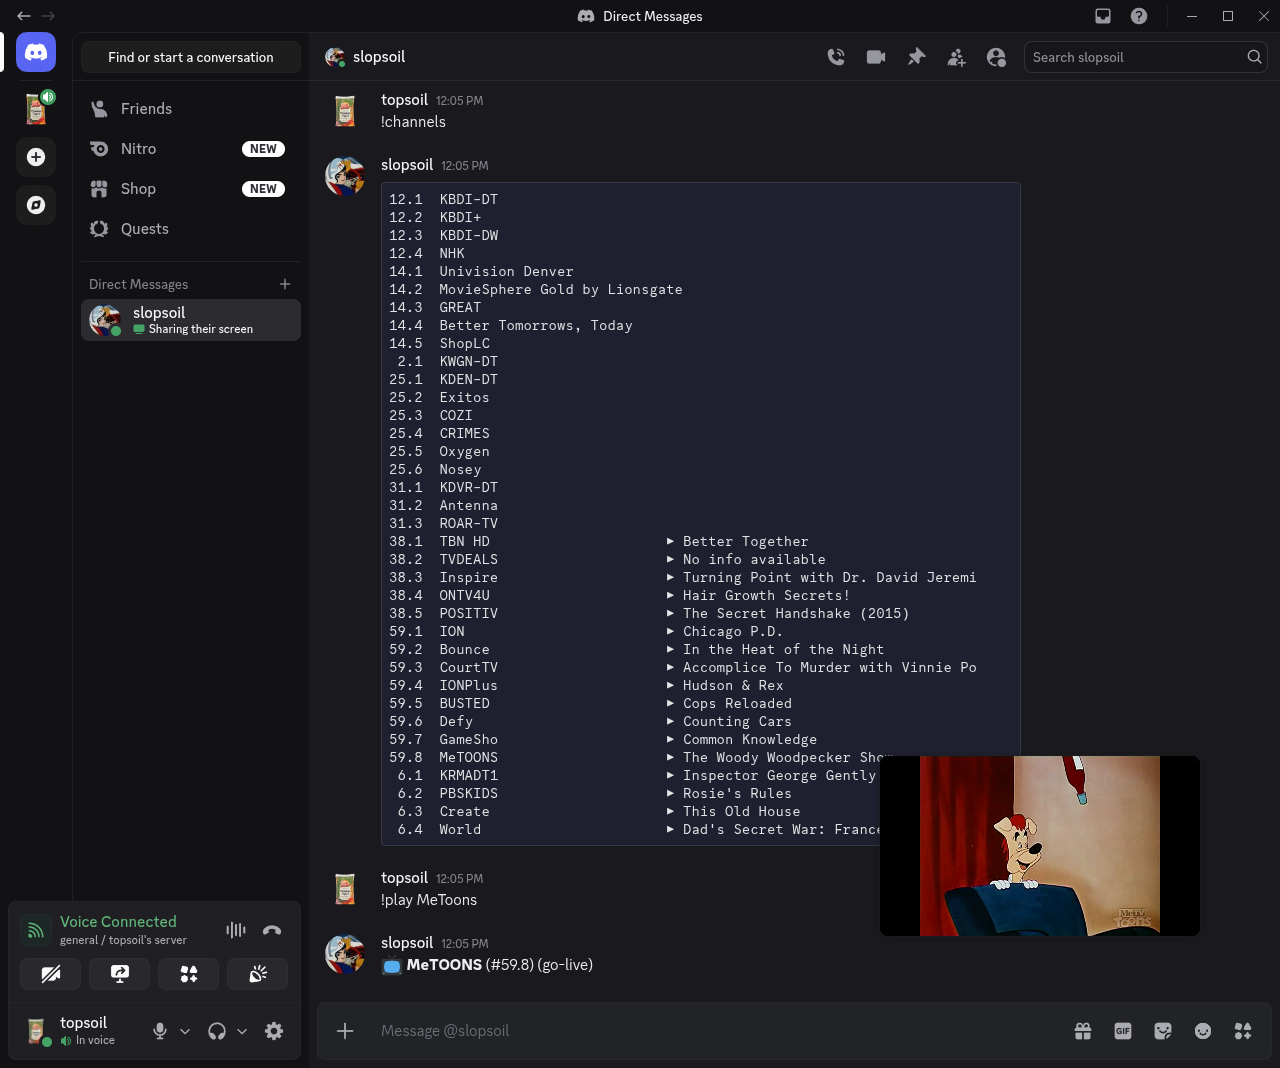
Task: Click Voice Connected status text
Action: [x=118, y=922]
